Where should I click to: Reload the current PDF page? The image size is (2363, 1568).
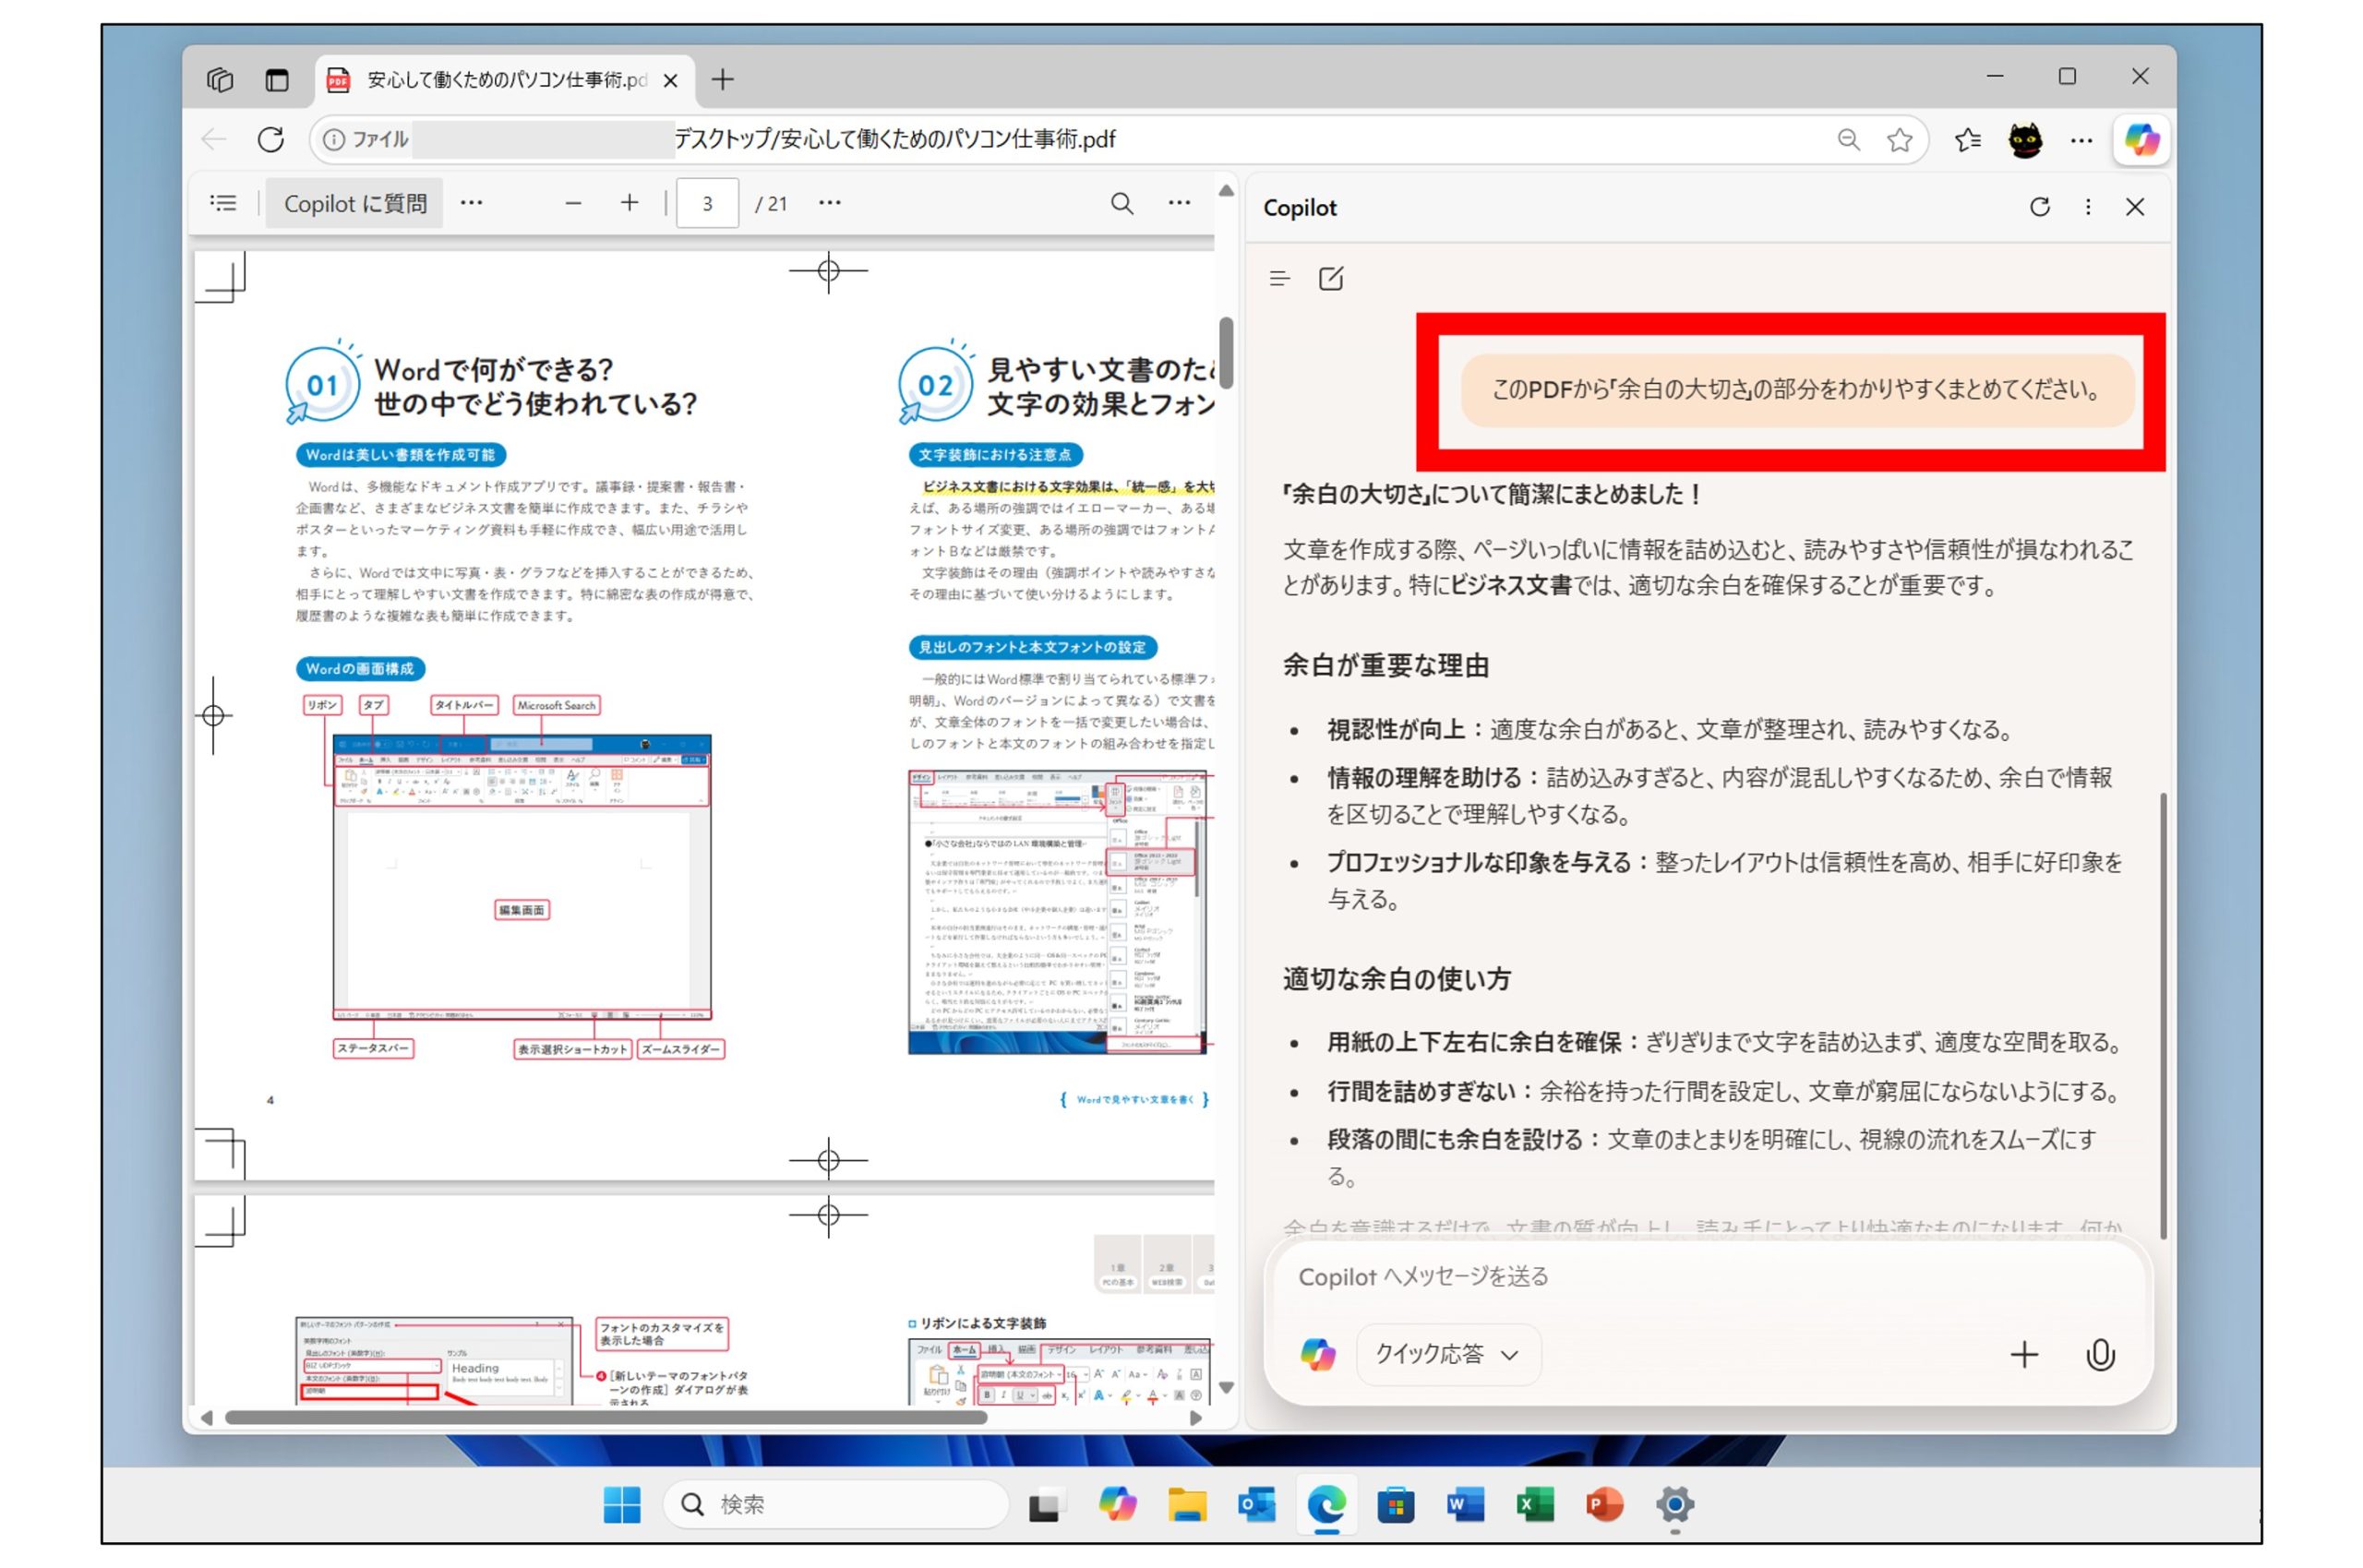coord(271,139)
